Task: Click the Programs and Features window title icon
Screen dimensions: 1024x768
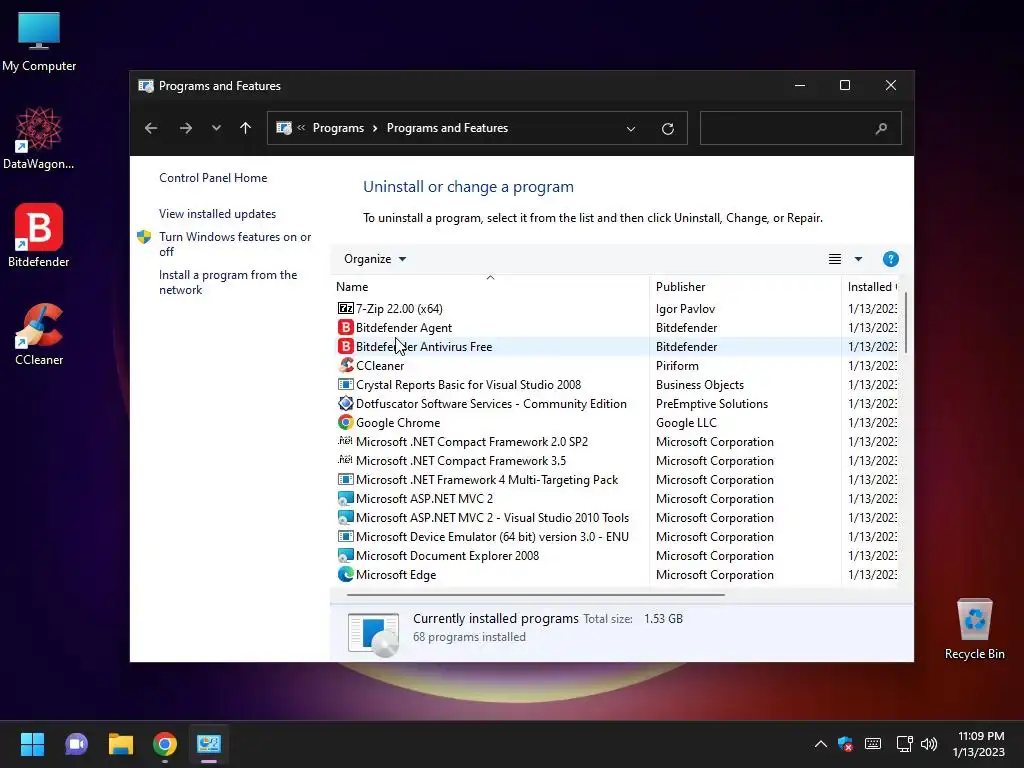Action: pos(146,86)
